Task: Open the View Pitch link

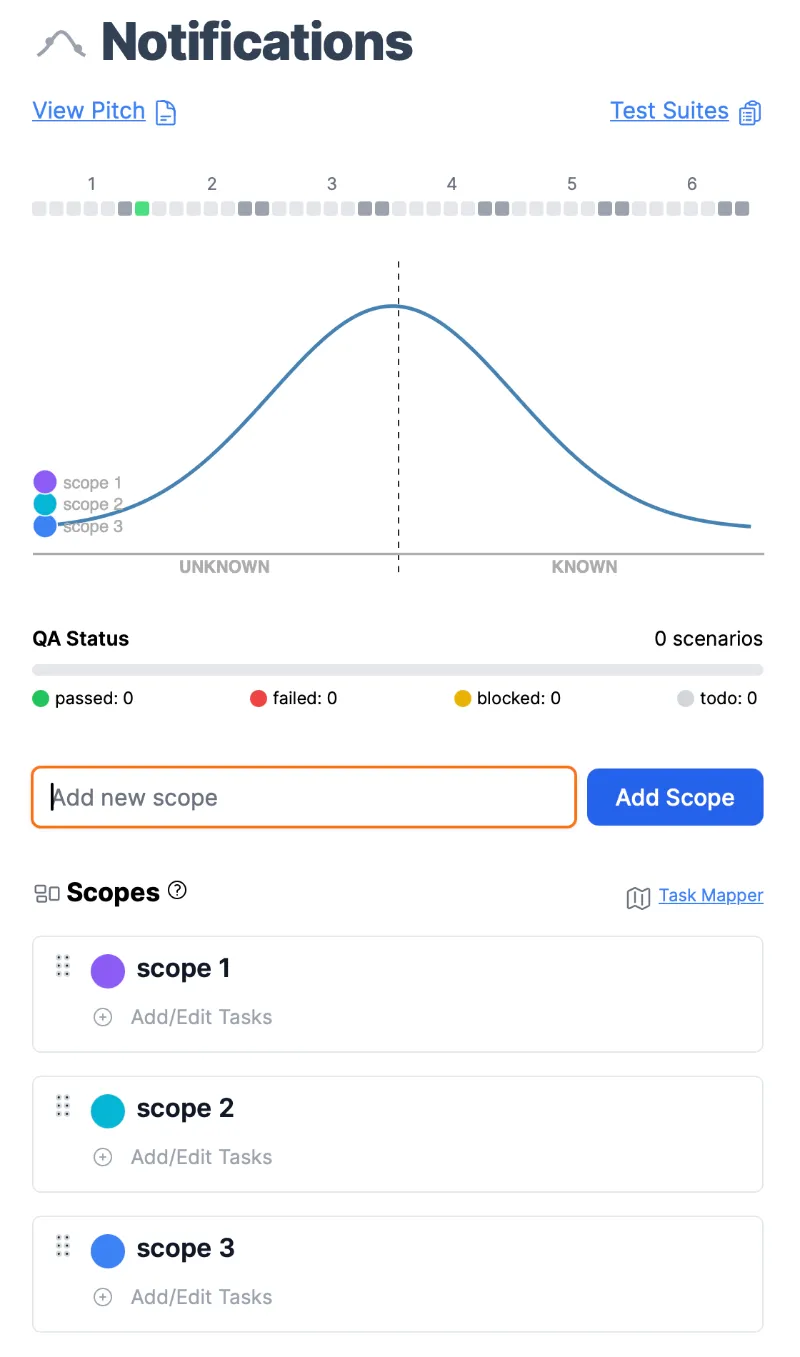Action: click(89, 111)
